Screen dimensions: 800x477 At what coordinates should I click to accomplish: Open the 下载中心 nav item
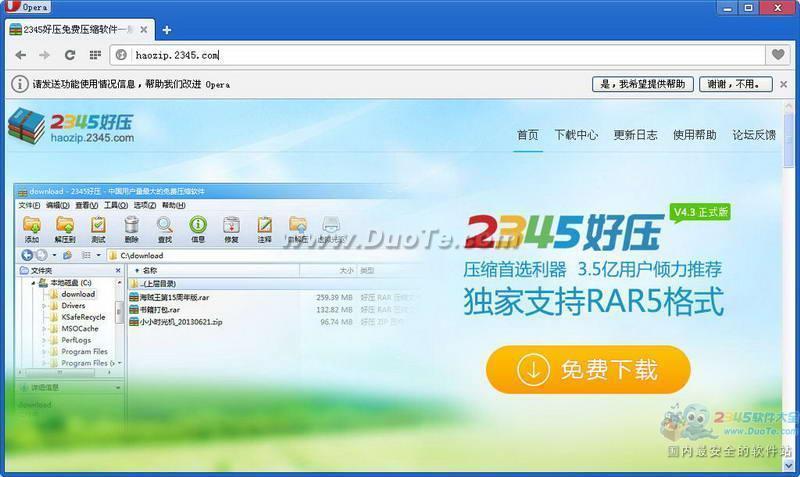click(576, 135)
